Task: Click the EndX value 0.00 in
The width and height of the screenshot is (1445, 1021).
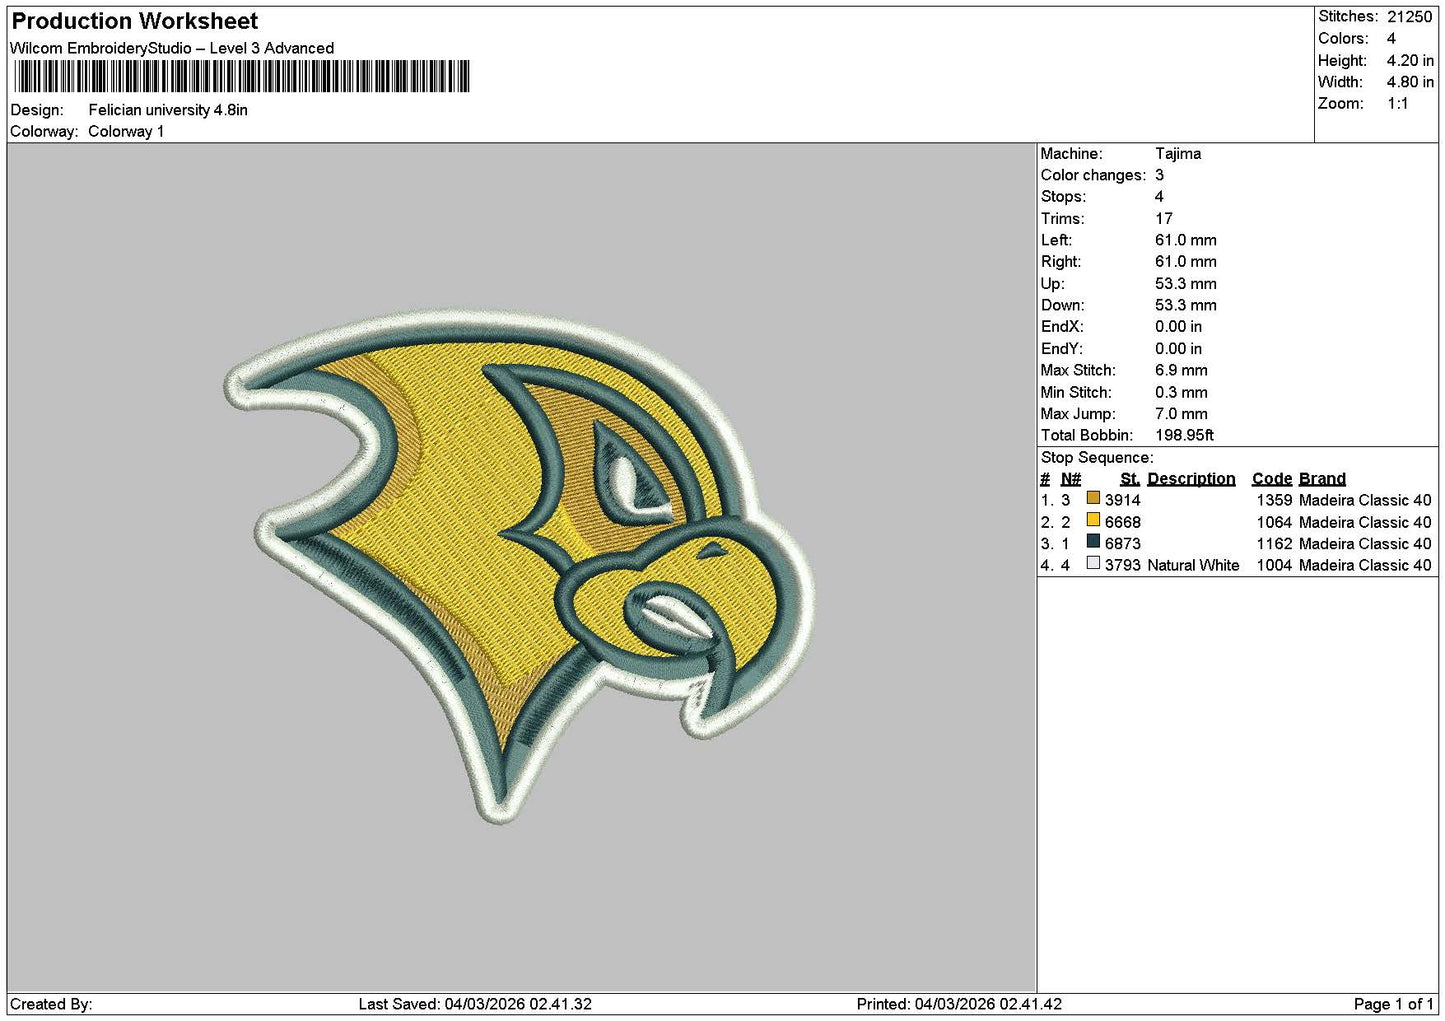Action: coord(1179,327)
